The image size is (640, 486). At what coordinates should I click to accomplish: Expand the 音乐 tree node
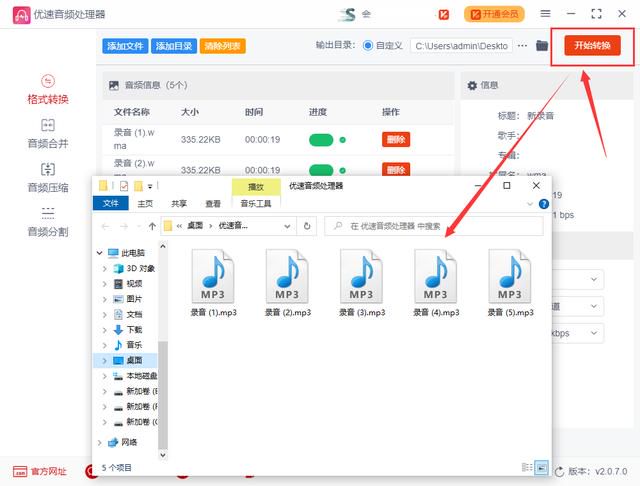pyautogui.click(x=104, y=345)
